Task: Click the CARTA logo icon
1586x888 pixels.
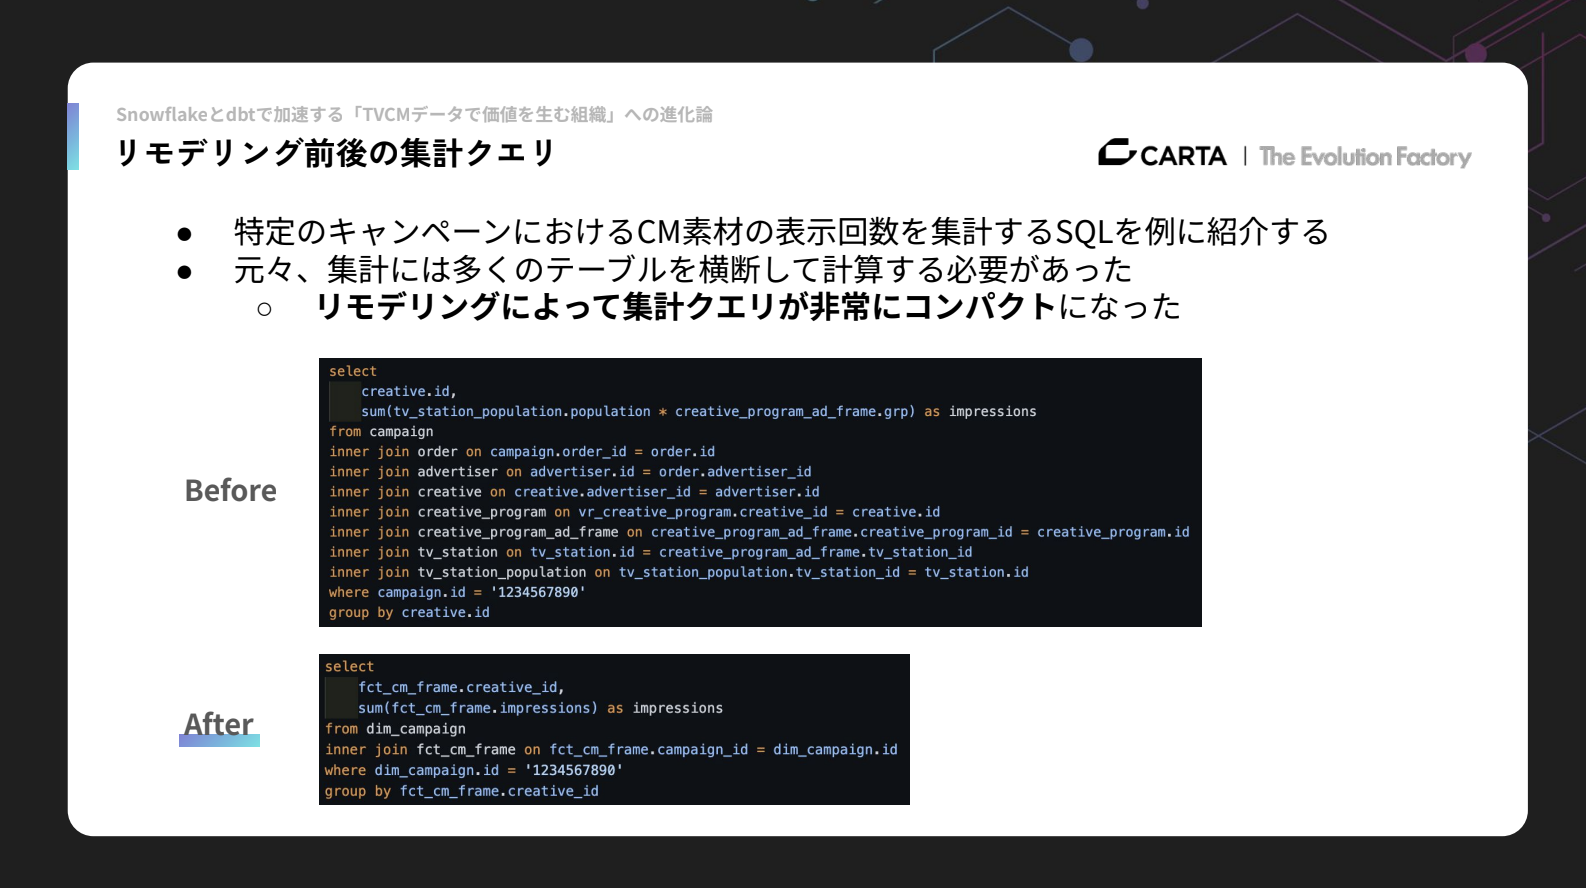Action: point(1116,153)
